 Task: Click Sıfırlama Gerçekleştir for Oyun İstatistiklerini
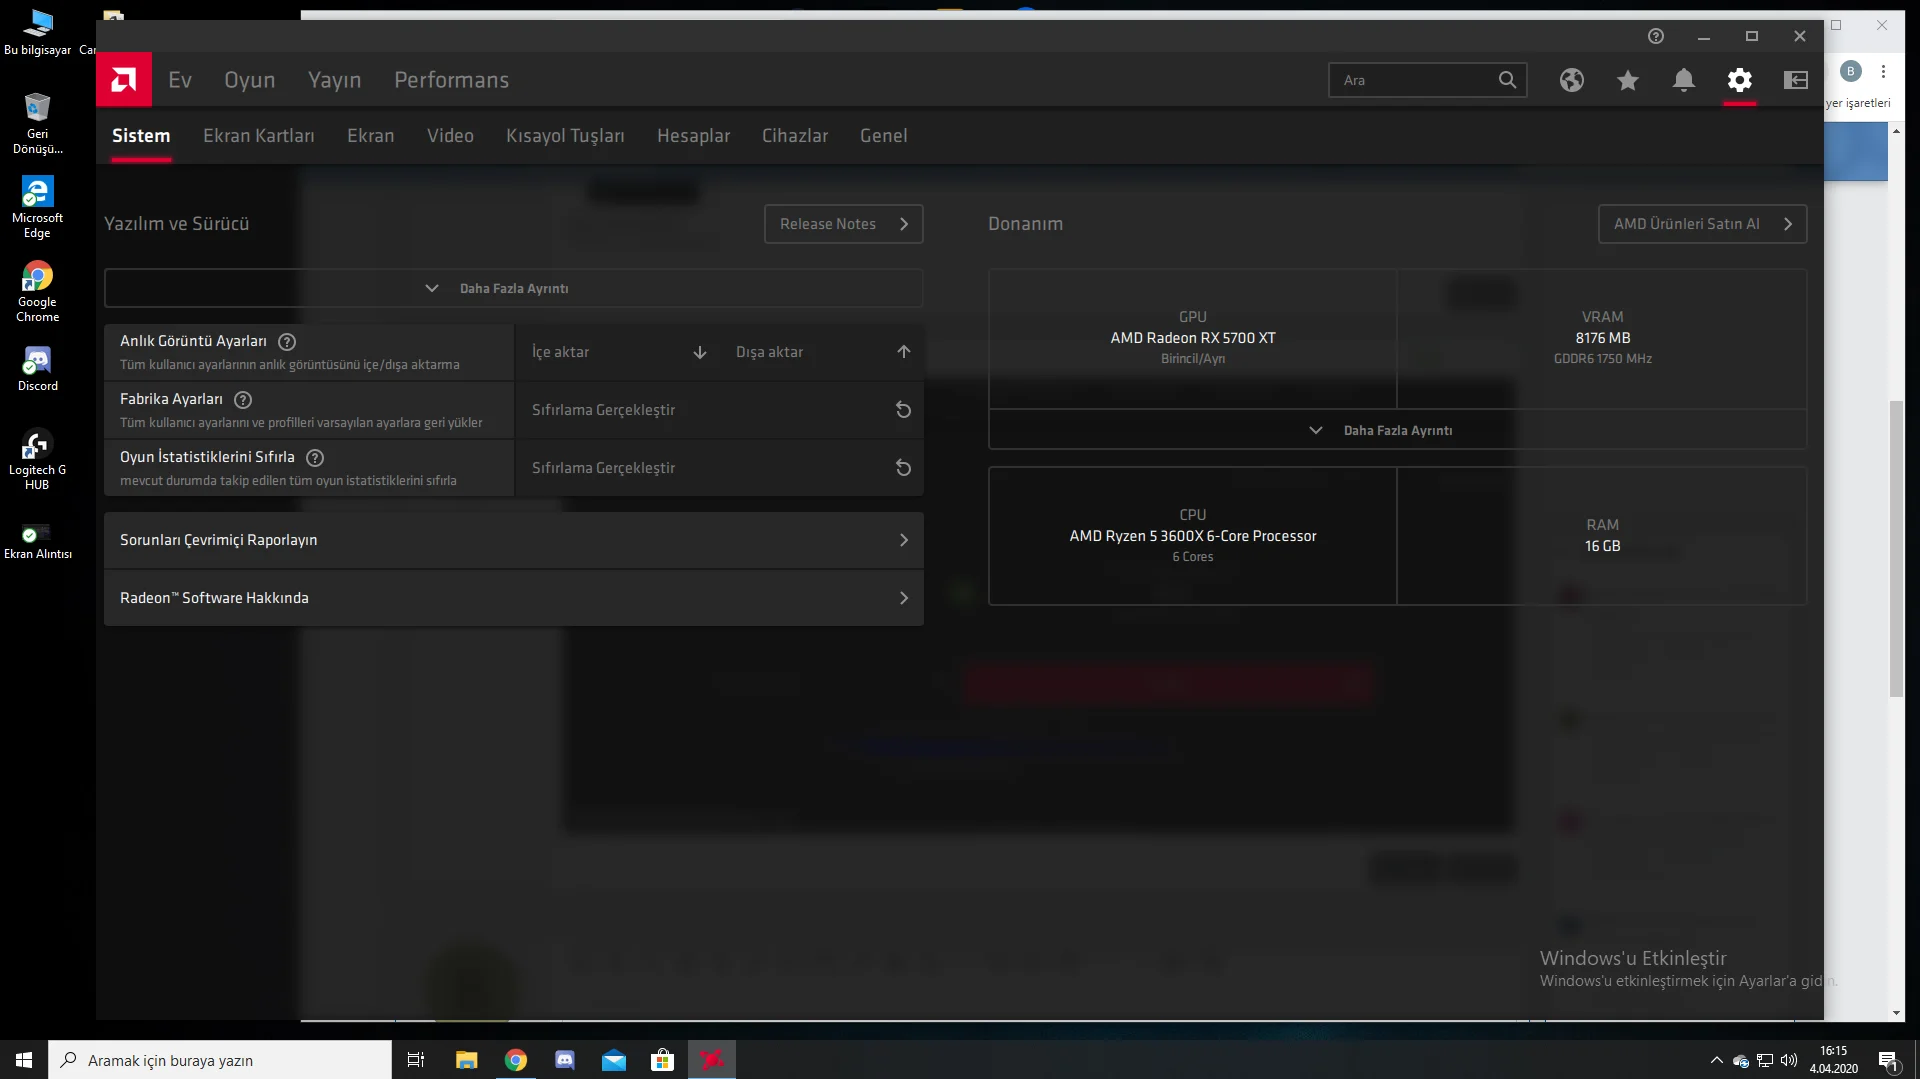click(x=719, y=468)
